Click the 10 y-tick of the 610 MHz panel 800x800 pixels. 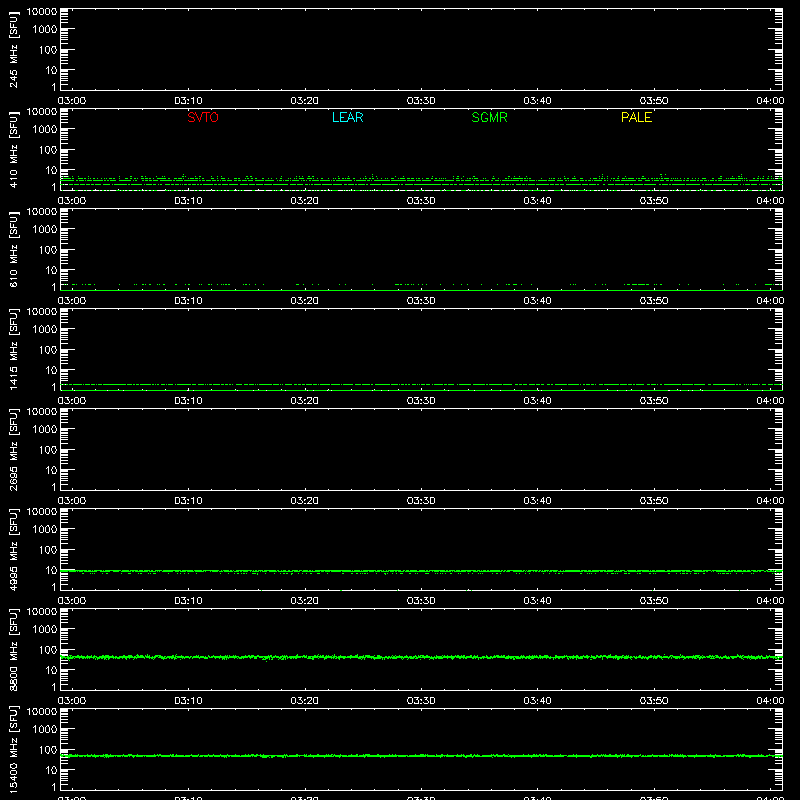(51, 270)
